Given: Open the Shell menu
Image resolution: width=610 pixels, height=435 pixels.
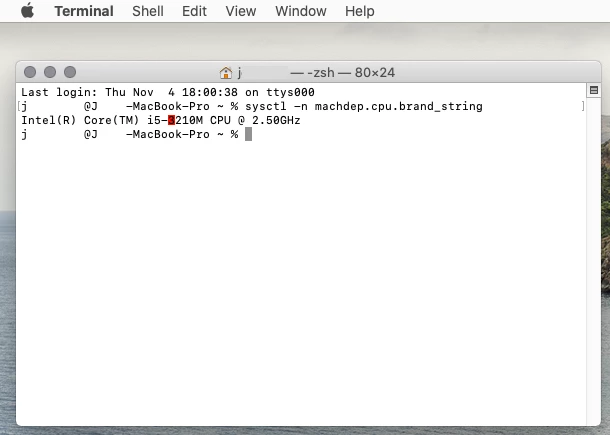Looking at the screenshot, I should (148, 11).
